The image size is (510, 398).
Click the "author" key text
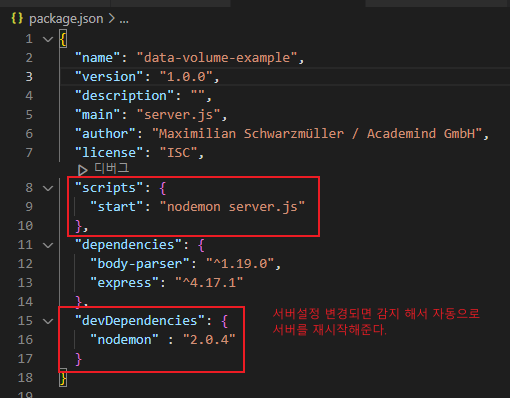coord(105,134)
